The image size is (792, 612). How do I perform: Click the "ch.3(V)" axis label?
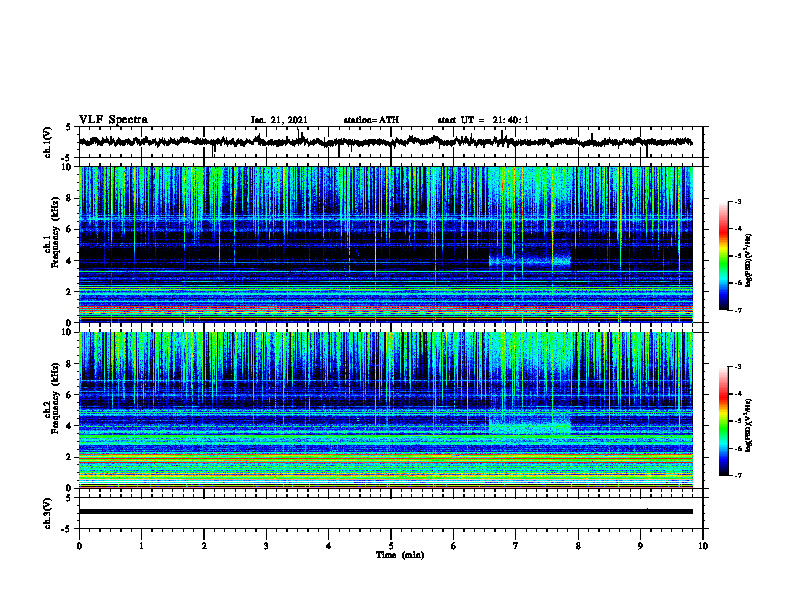pos(48,513)
